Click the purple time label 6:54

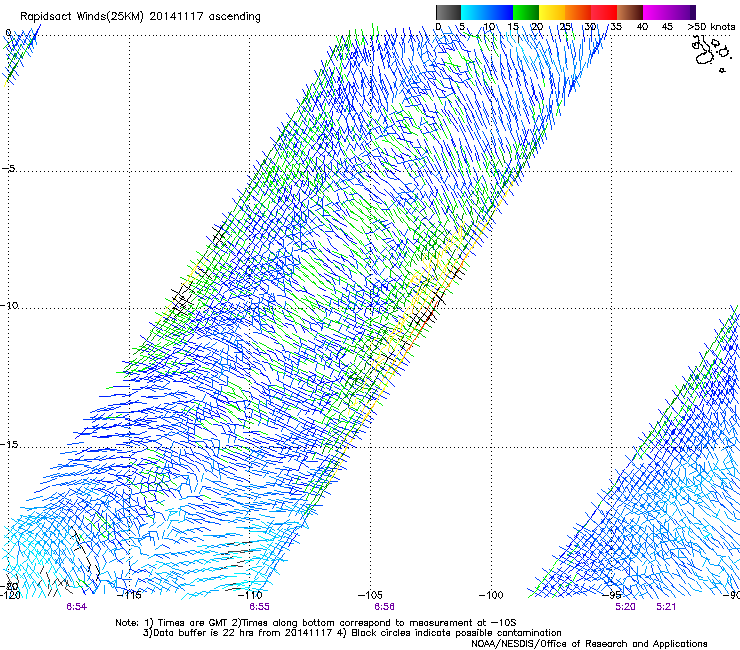pos(76,607)
